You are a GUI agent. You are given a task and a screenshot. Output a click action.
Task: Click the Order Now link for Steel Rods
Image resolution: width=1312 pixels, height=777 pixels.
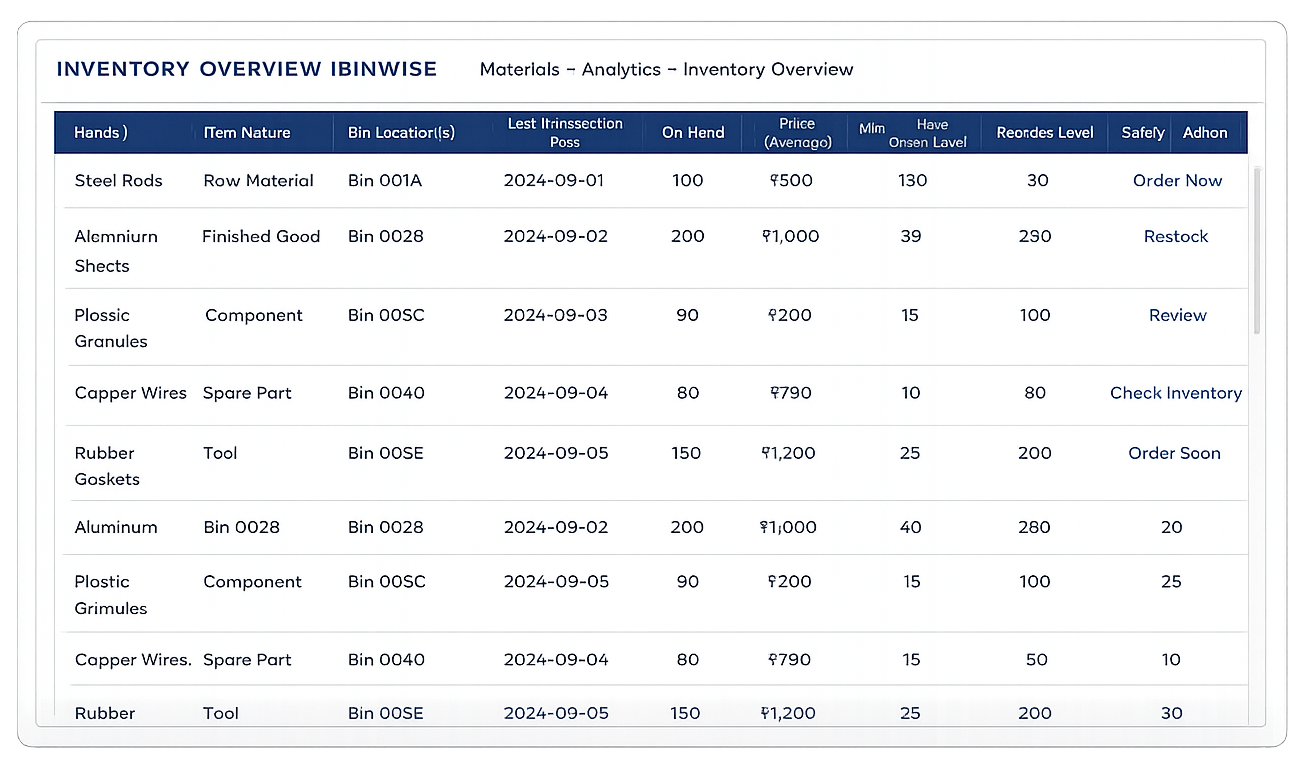pyautogui.click(x=1177, y=181)
